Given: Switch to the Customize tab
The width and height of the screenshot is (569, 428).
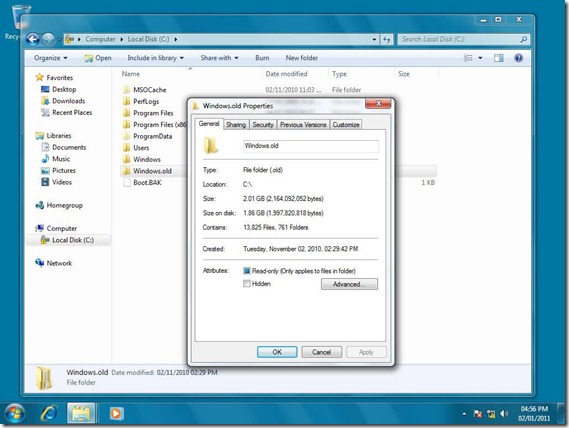Looking at the screenshot, I should [346, 125].
